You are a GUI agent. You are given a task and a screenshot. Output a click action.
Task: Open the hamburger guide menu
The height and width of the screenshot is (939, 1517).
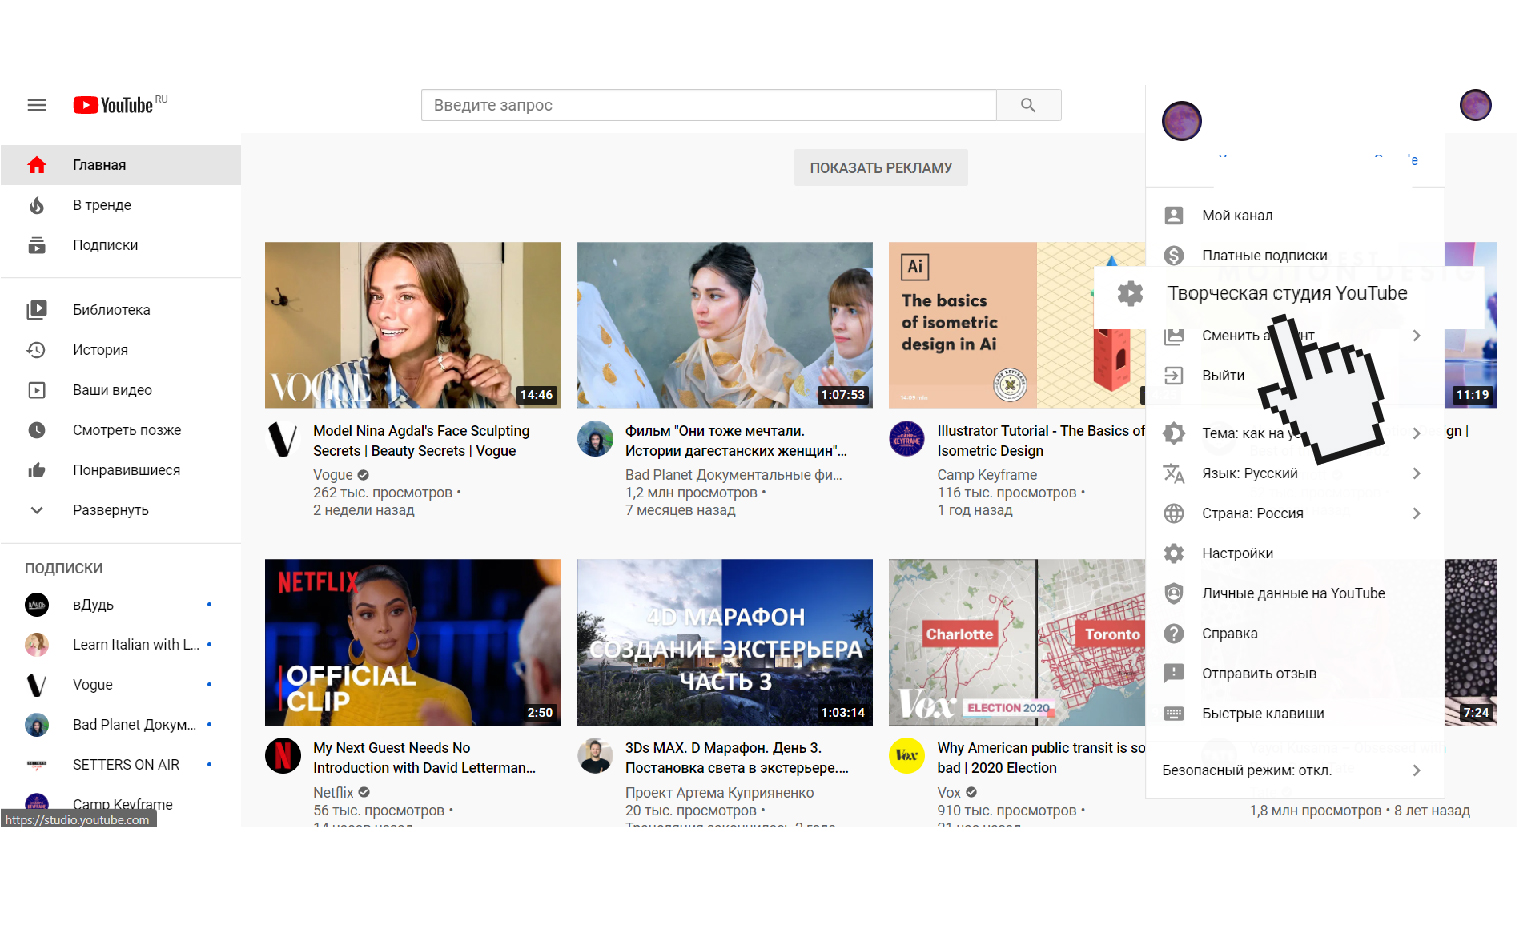[x=37, y=105]
